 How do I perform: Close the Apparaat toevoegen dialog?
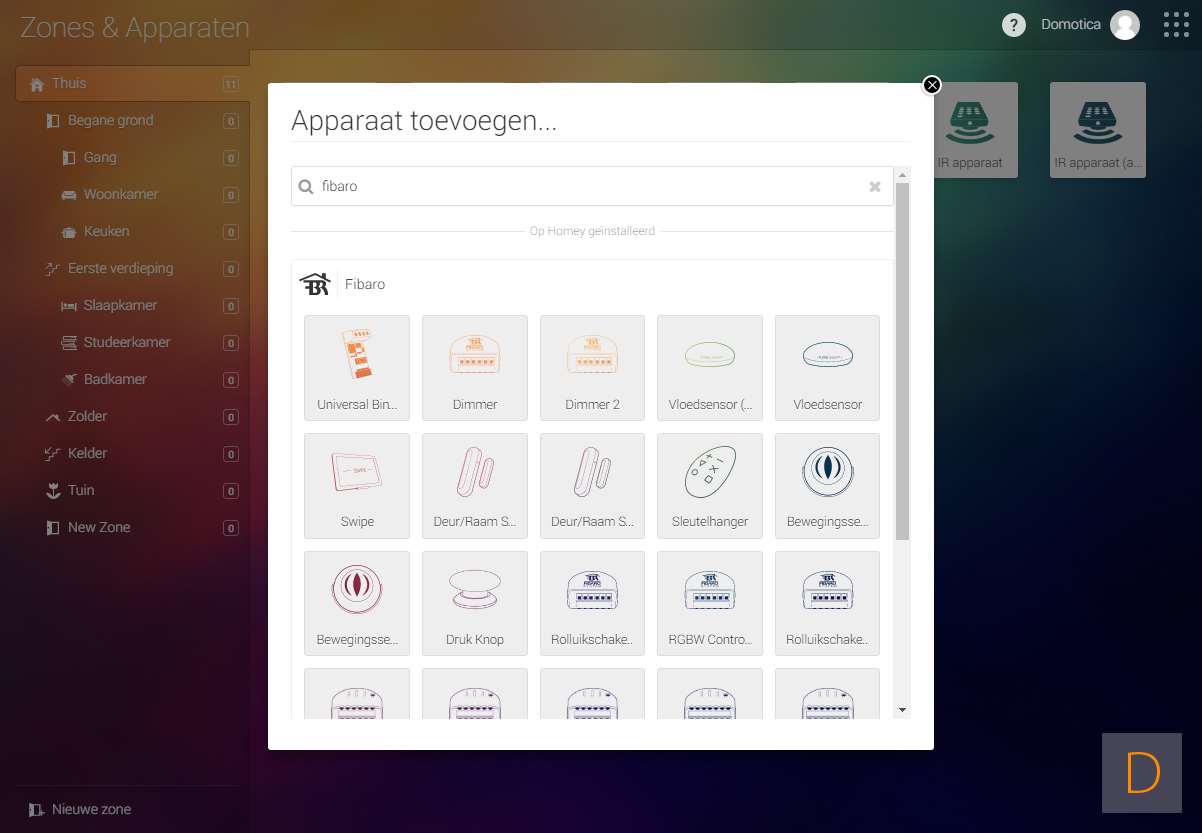[x=932, y=85]
